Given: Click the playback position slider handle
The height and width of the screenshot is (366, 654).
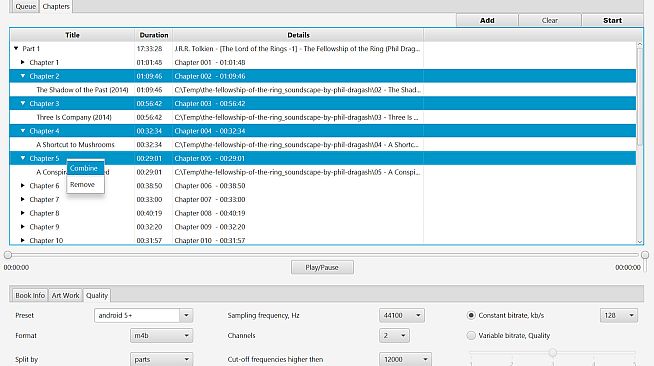Looking at the screenshot, I should pyautogui.click(x=8, y=255).
